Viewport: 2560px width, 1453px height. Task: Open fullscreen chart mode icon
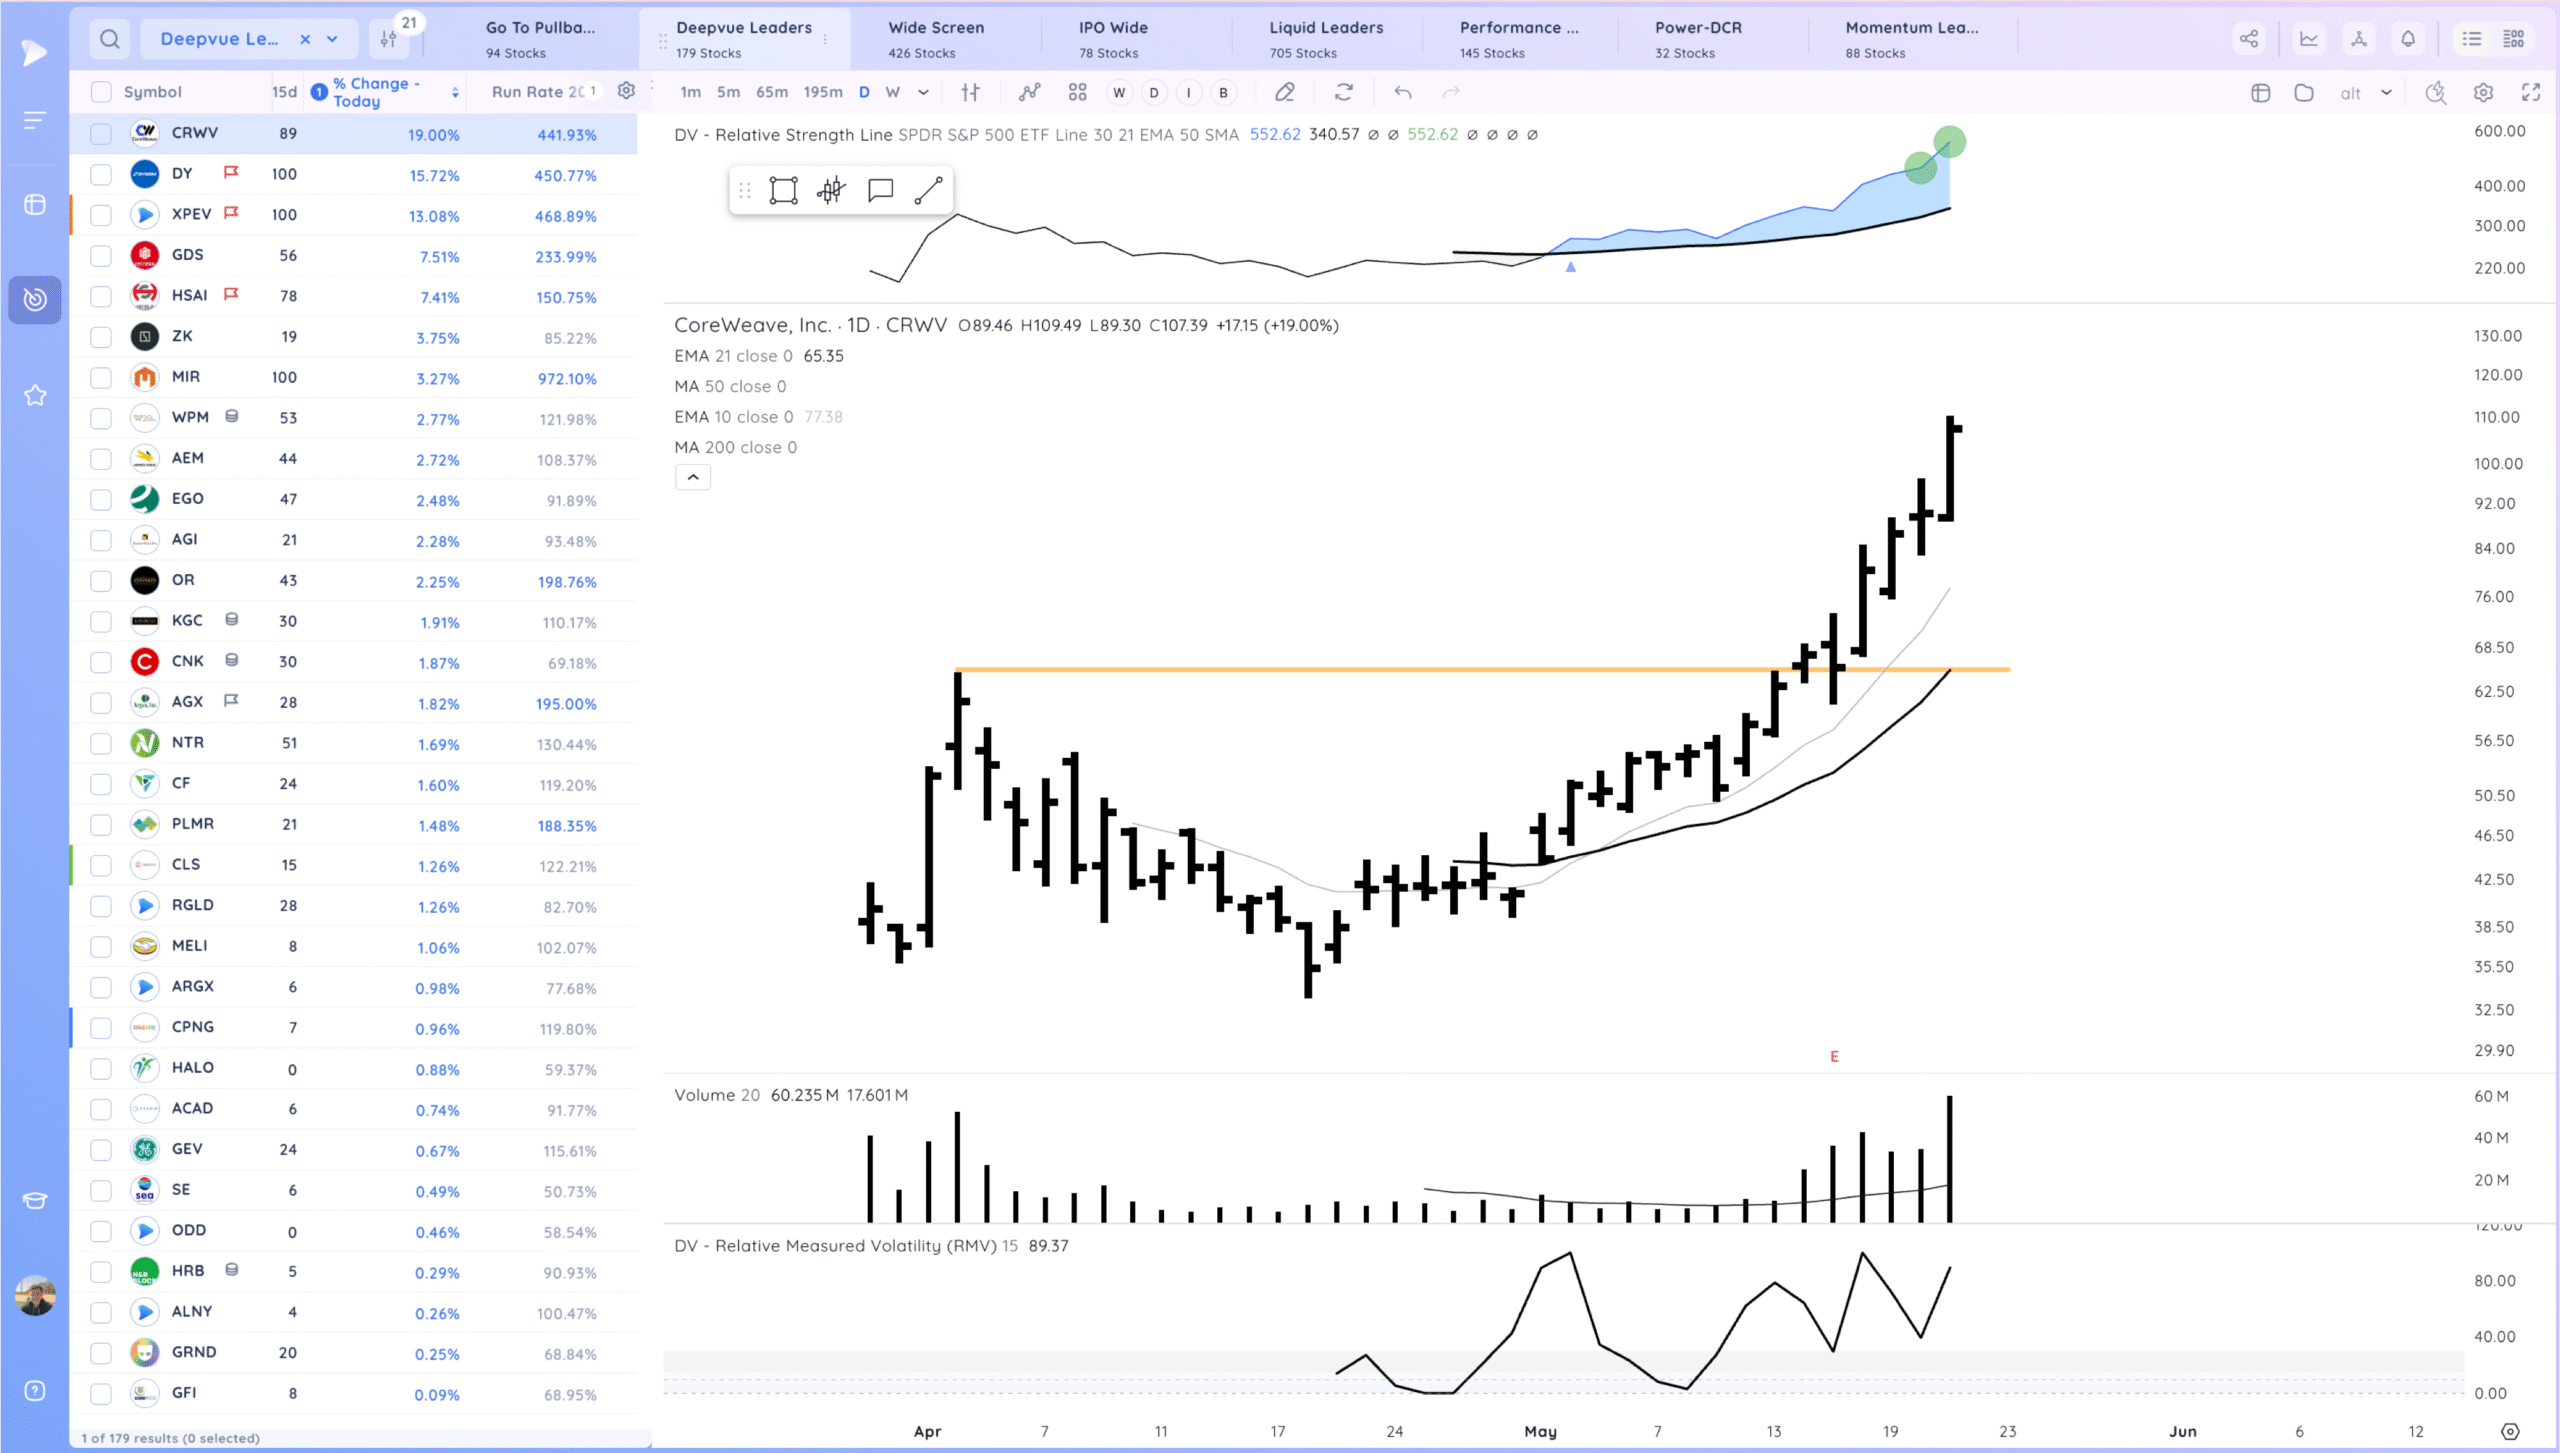[2531, 92]
